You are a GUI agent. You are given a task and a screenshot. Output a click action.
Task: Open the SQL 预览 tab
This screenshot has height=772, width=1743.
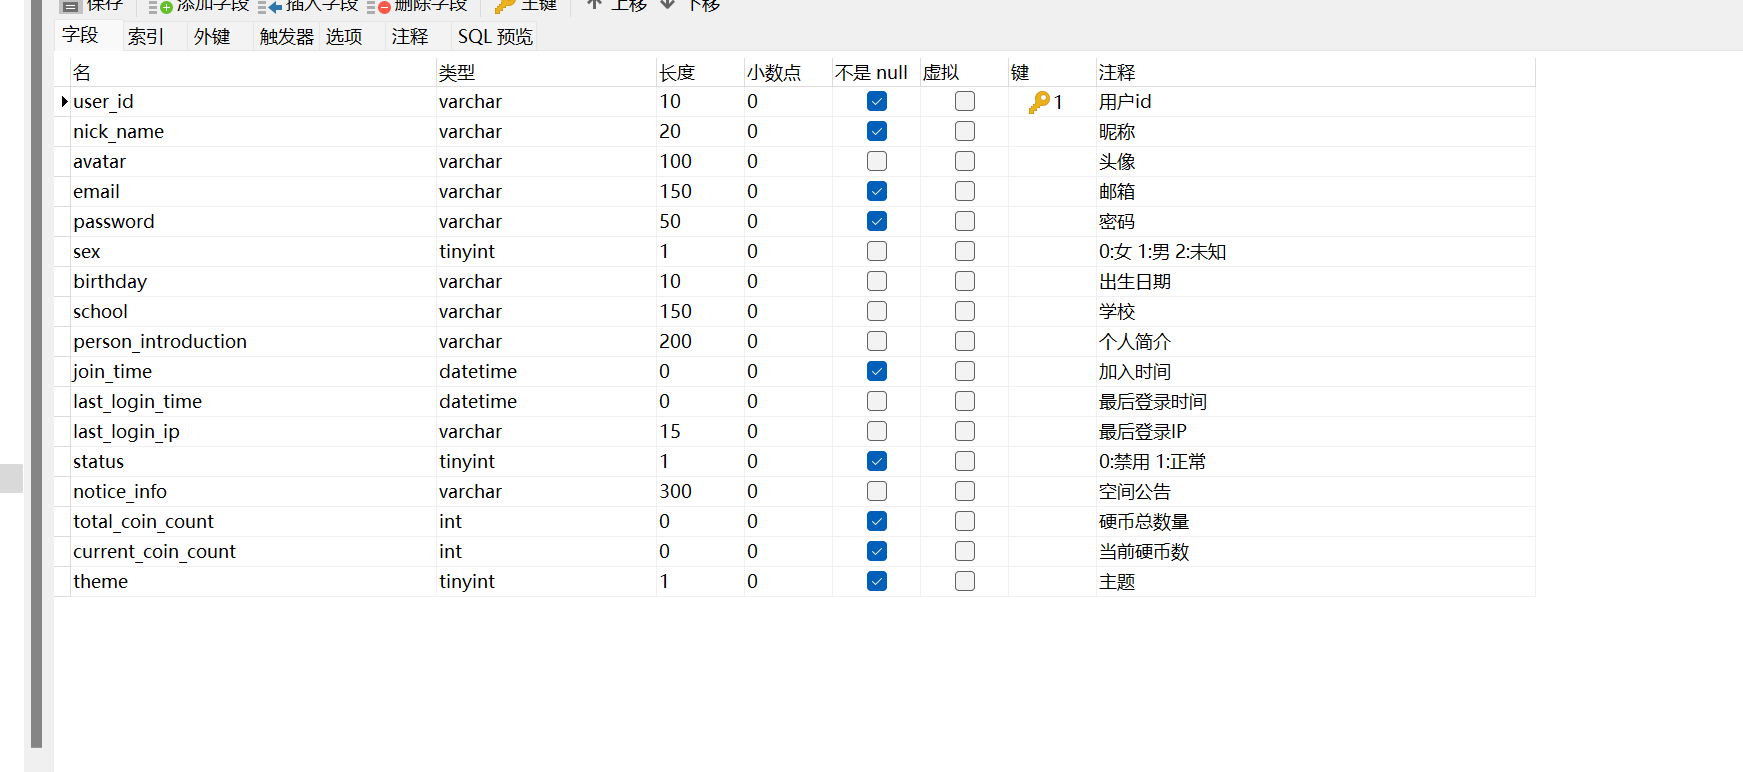coord(495,37)
